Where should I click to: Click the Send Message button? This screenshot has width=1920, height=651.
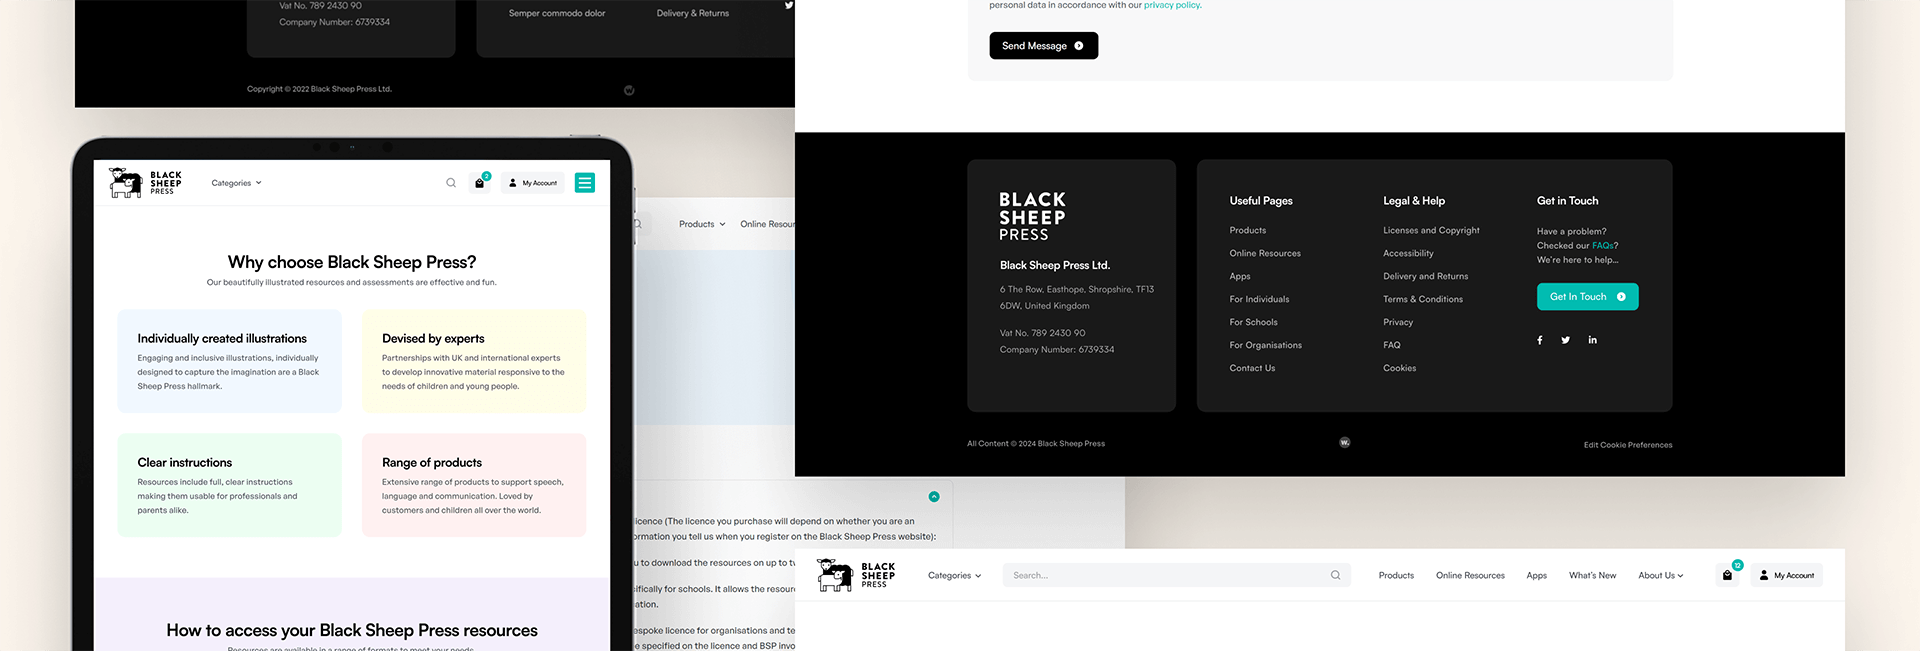click(x=1043, y=46)
